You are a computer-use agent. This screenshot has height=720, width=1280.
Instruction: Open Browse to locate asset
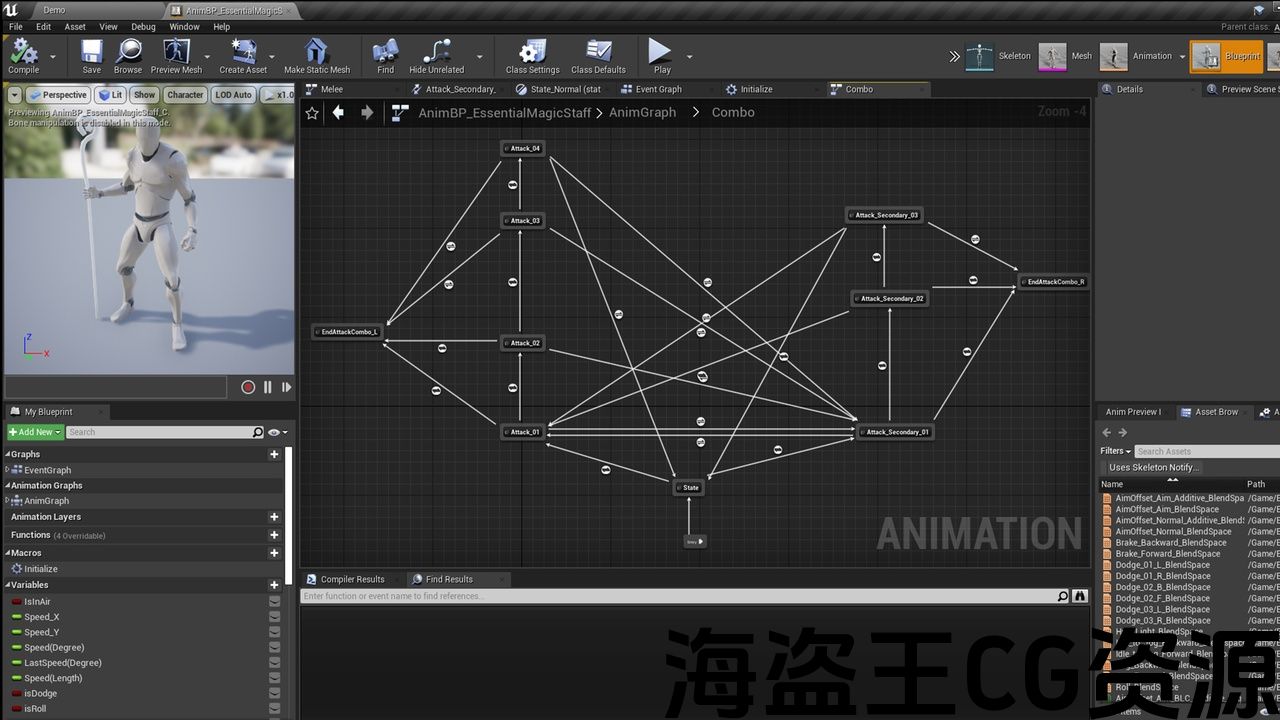click(x=128, y=56)
